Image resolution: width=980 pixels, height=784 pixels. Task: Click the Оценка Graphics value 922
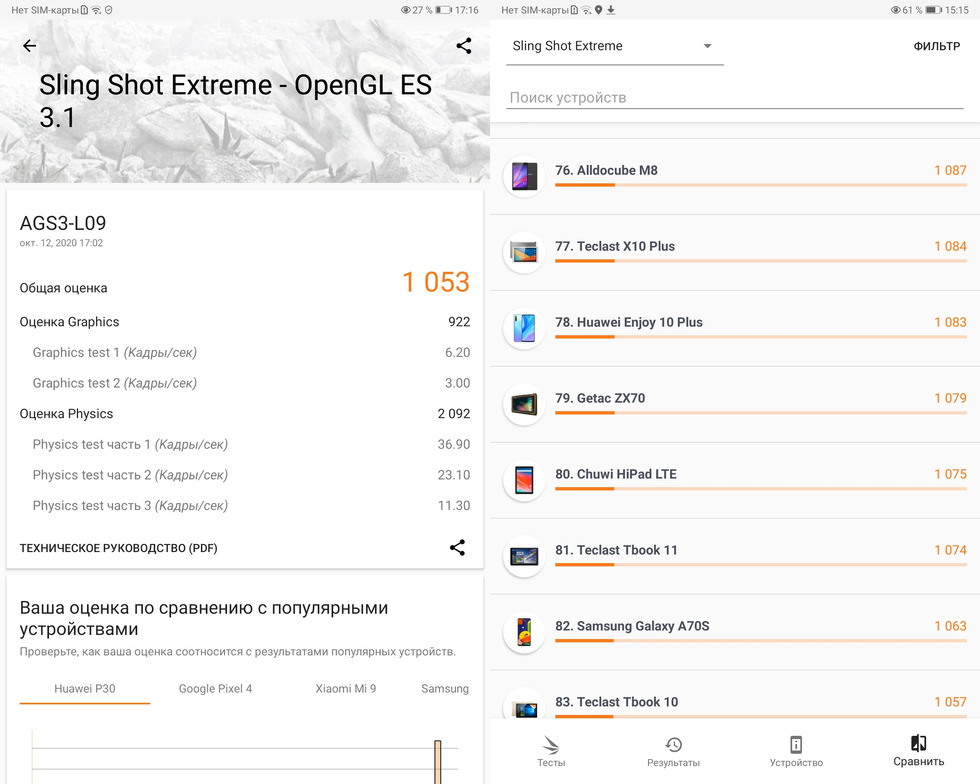[x=459, y=322]
